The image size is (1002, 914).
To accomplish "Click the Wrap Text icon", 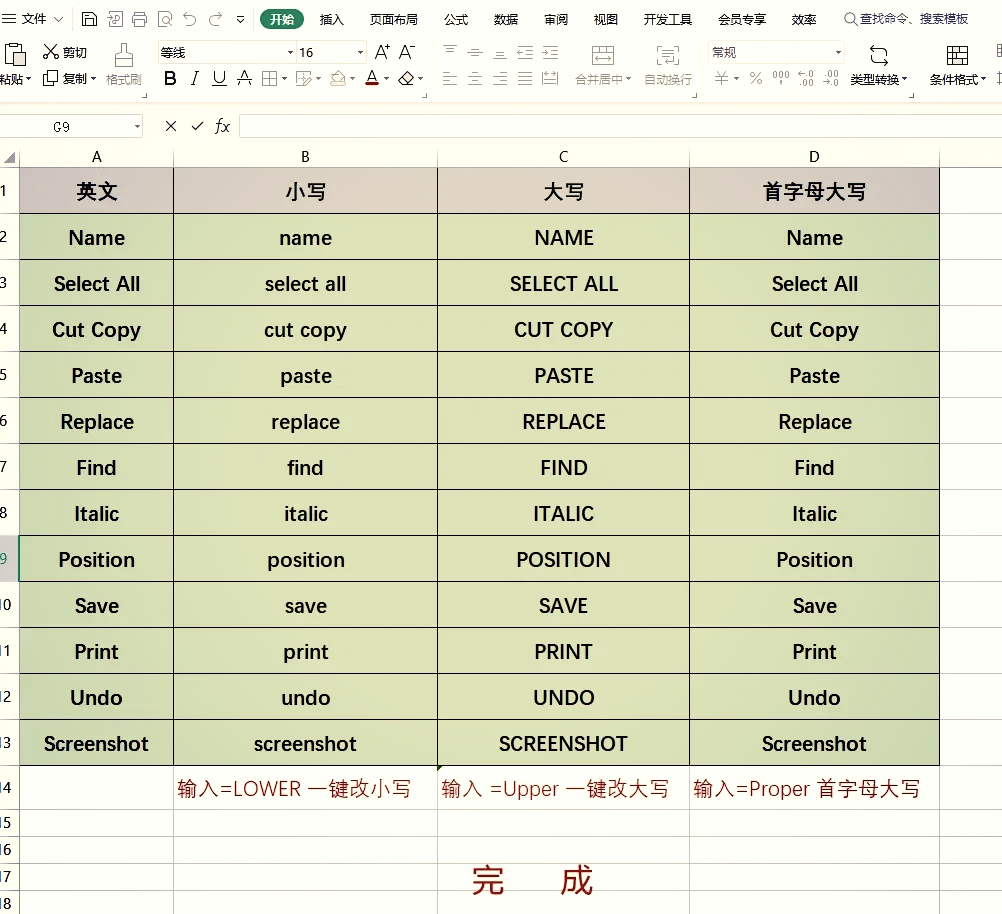I will pos(668,56).
